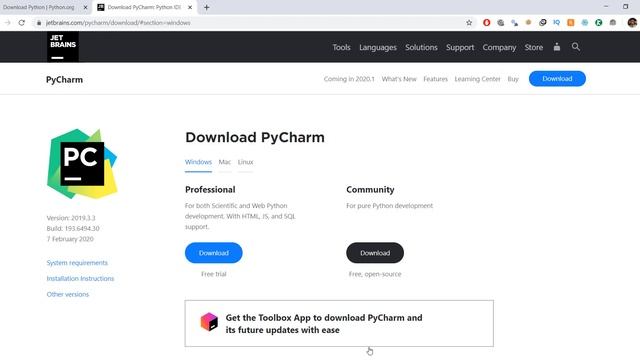Viewport: 640px width, 360px height.
Task: Click the forward navigation arrow
Action: pyautogui.click(x=7, y=23)
